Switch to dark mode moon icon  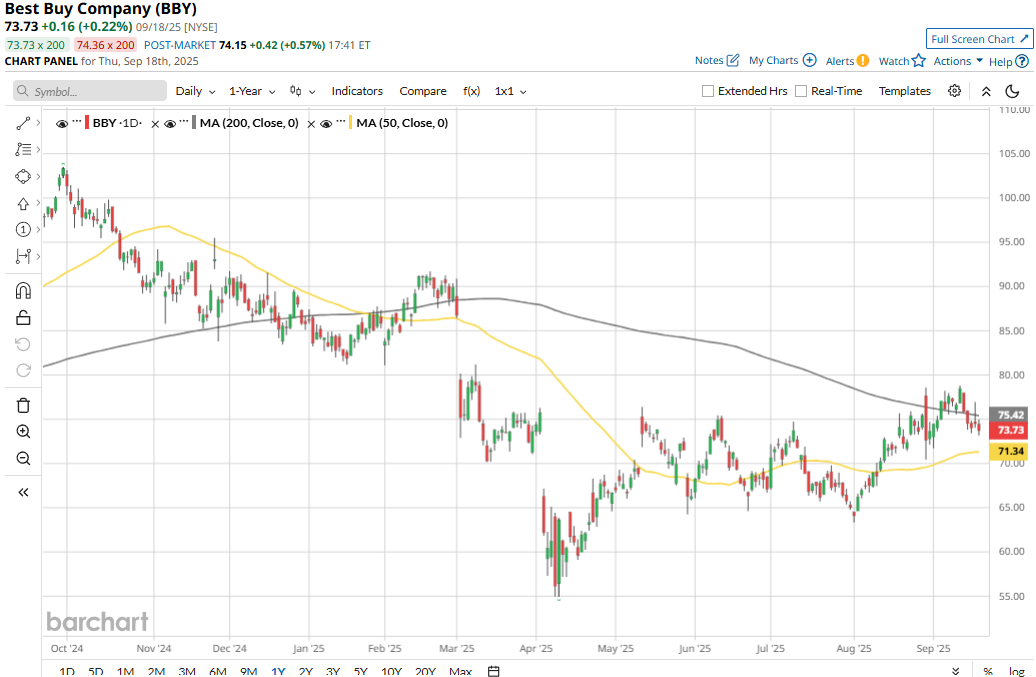pos(1012,91)
